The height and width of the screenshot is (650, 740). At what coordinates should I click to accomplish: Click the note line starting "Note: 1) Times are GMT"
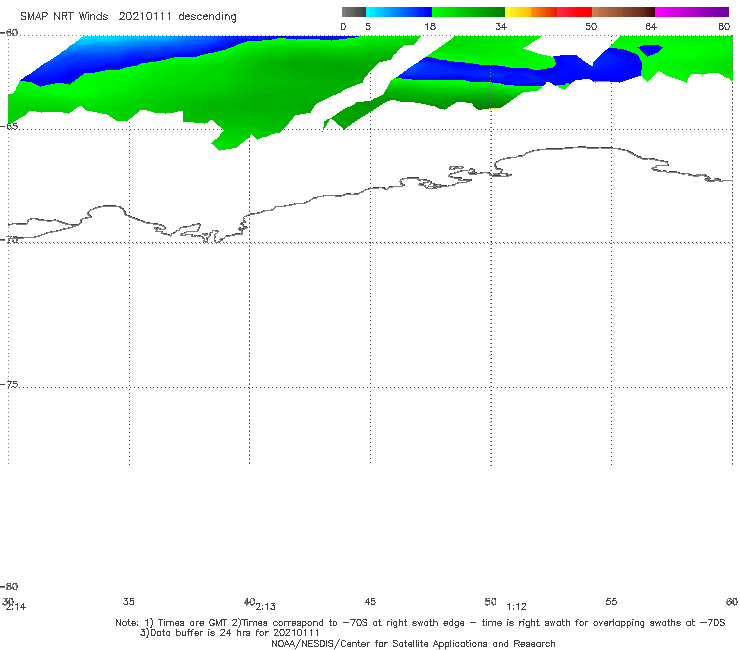[420, 623]
